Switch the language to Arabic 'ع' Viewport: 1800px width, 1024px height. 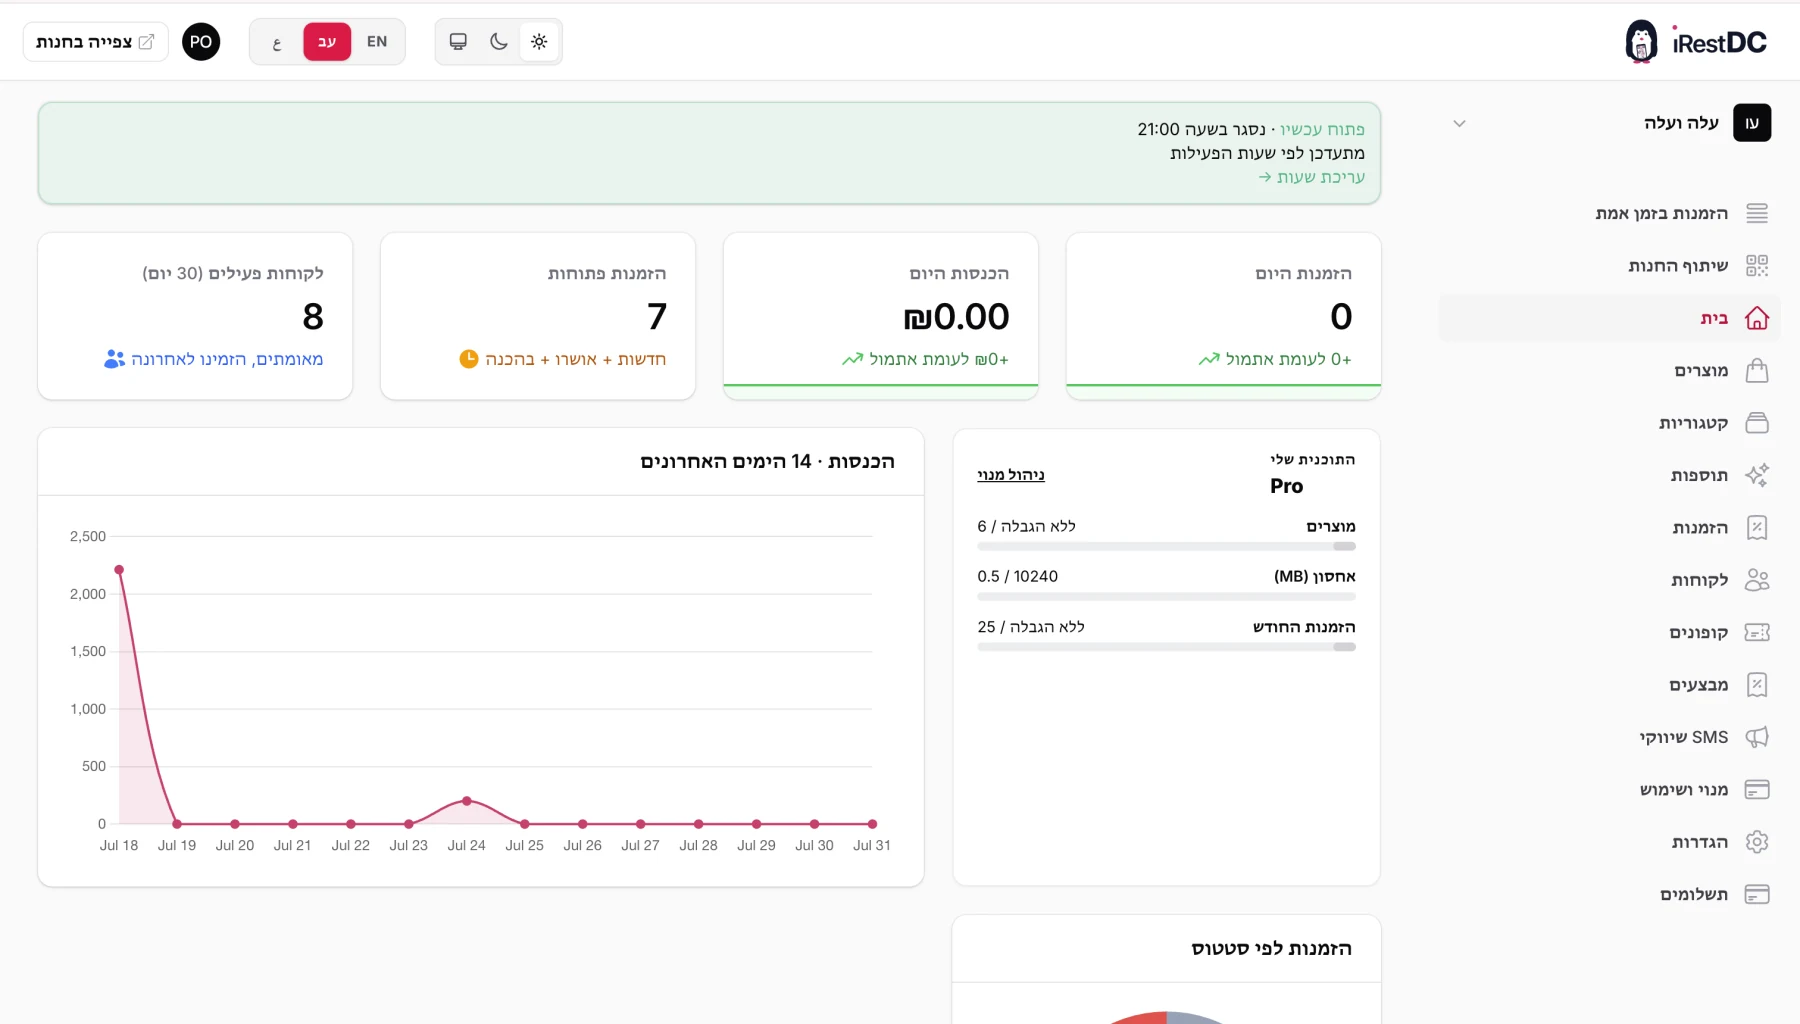coord(277,42)
